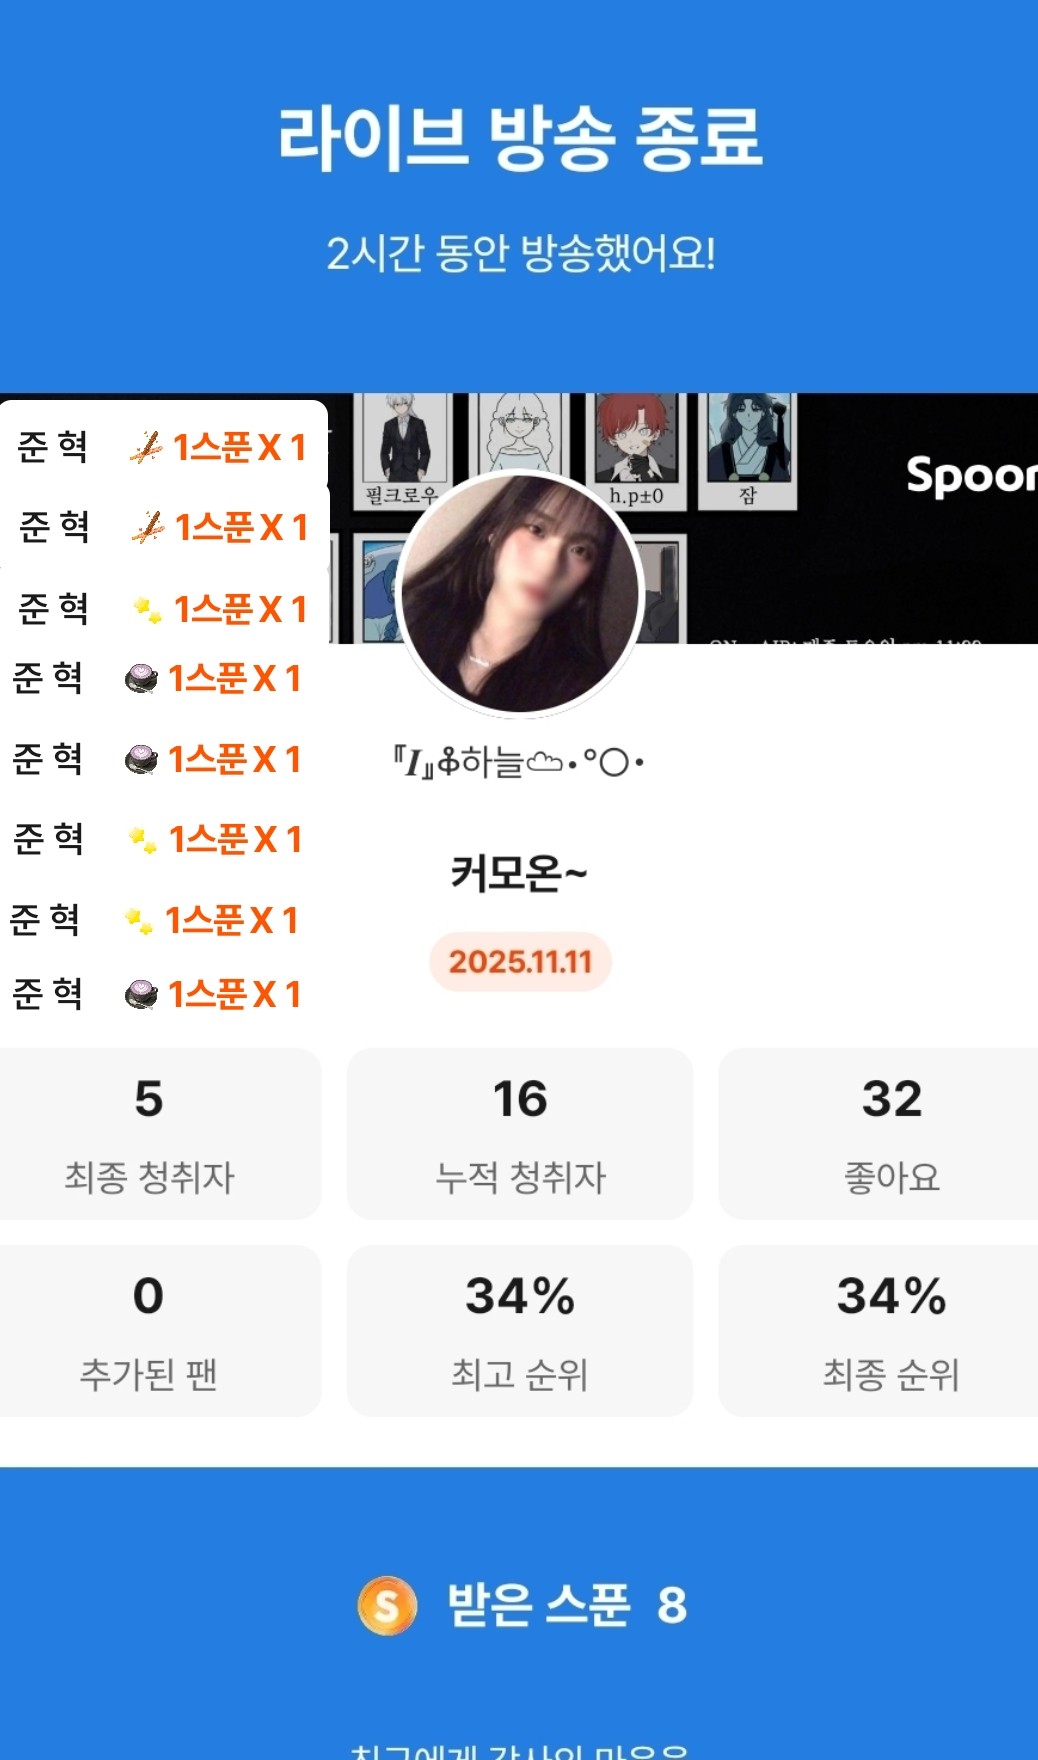Tap the last row purple cup gift icon
1038x1760 pixels.
pyautogui.click(x=141, y=994)
